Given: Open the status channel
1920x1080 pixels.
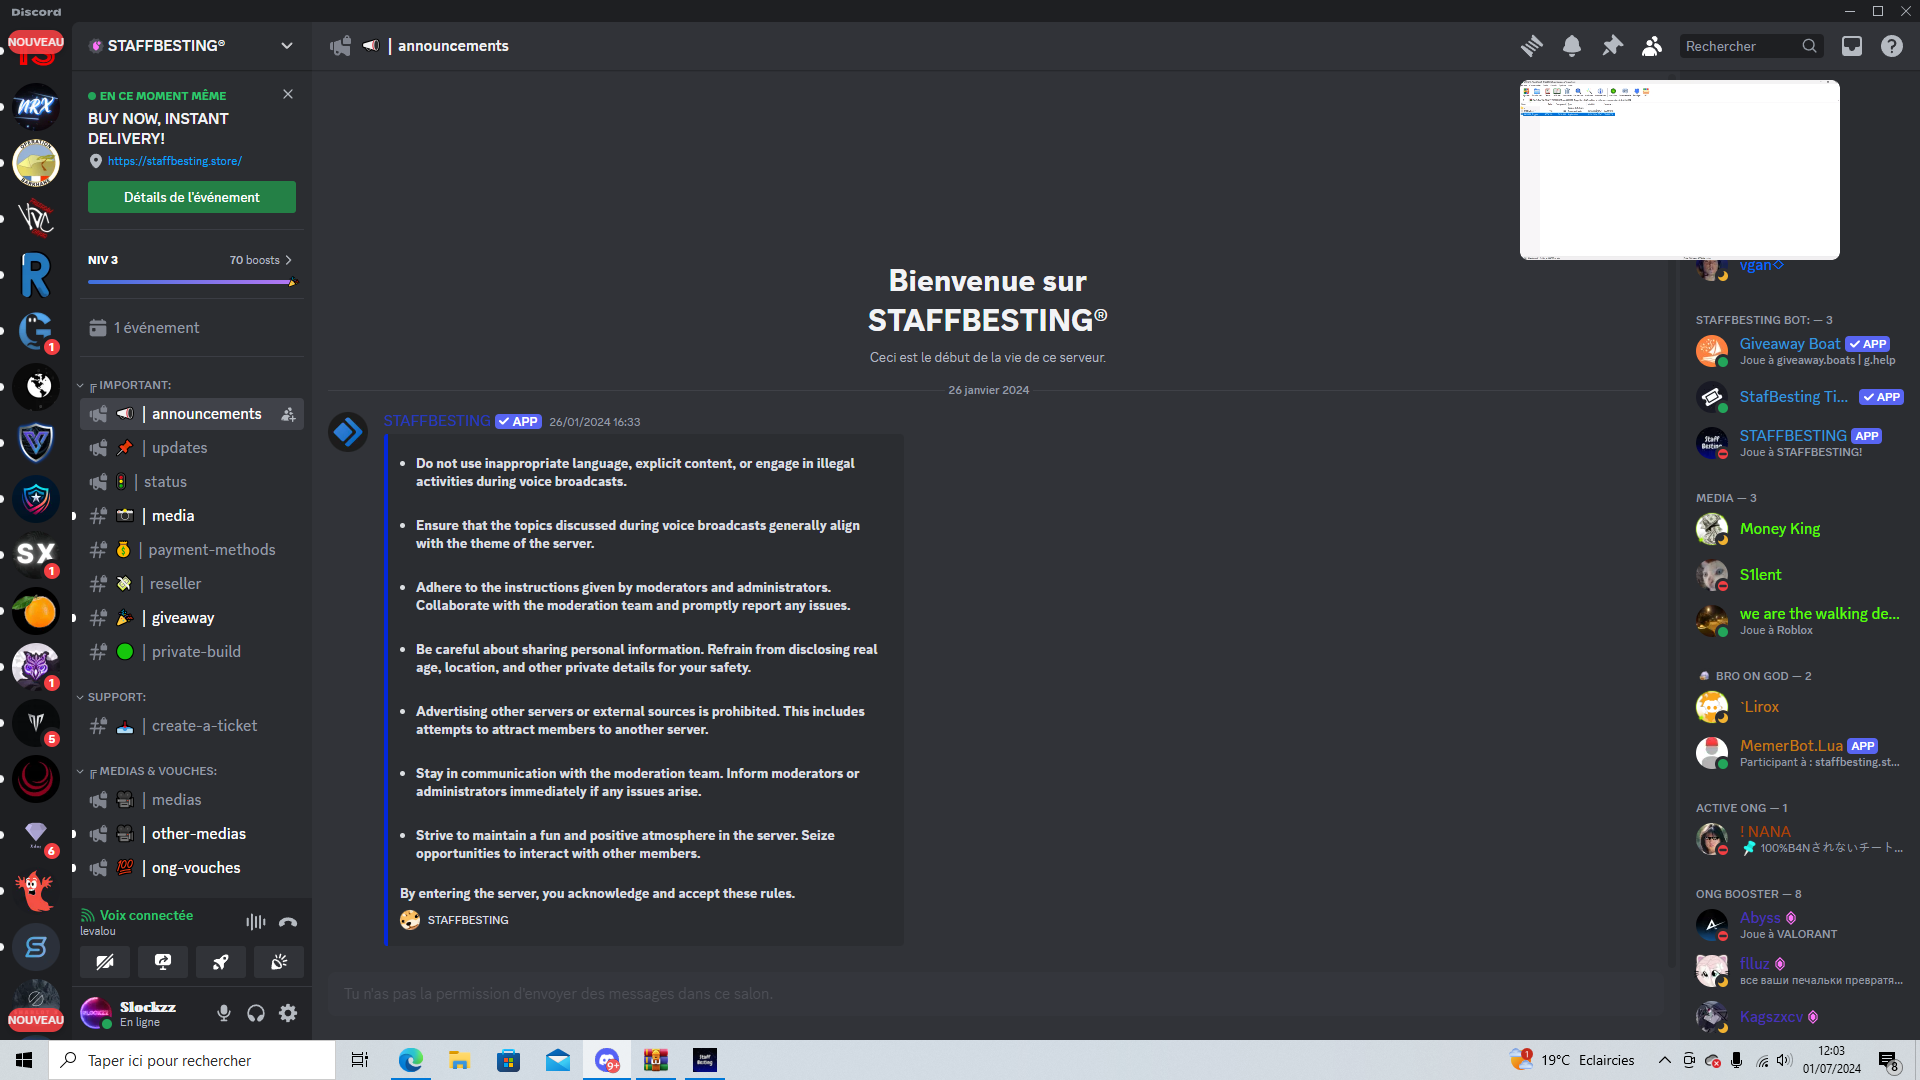Looking at the screenshot, I should (x=192, y=482).
